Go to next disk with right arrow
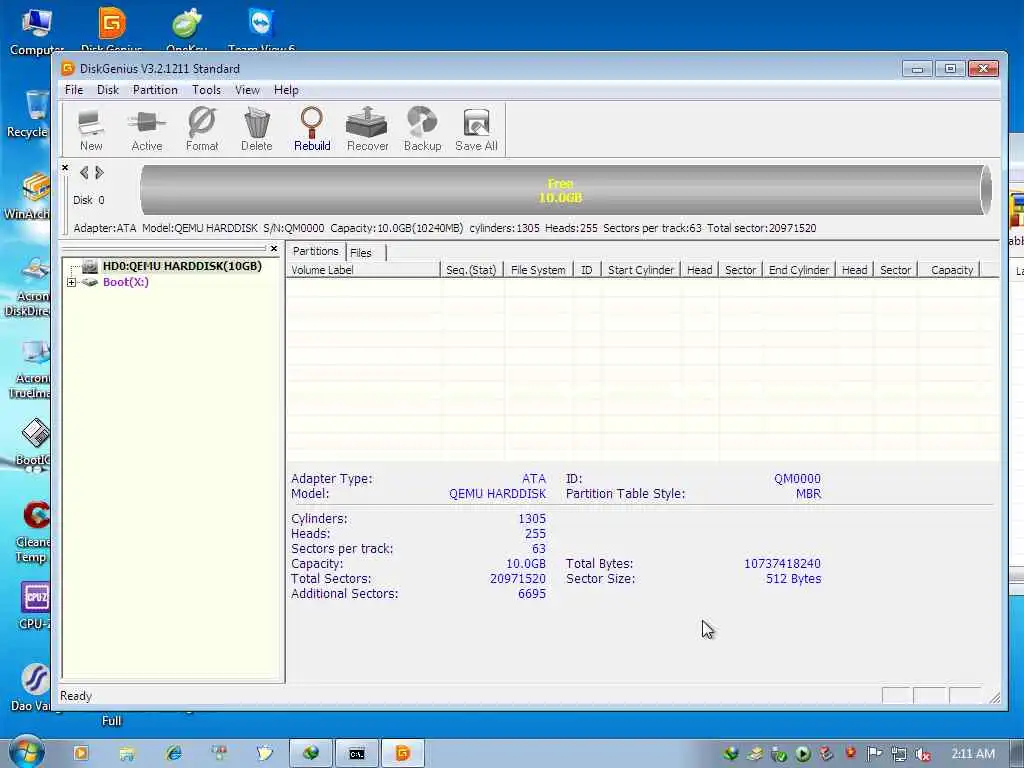The width and height of the screenshot is (1024, 768). [x=99, y=172]
